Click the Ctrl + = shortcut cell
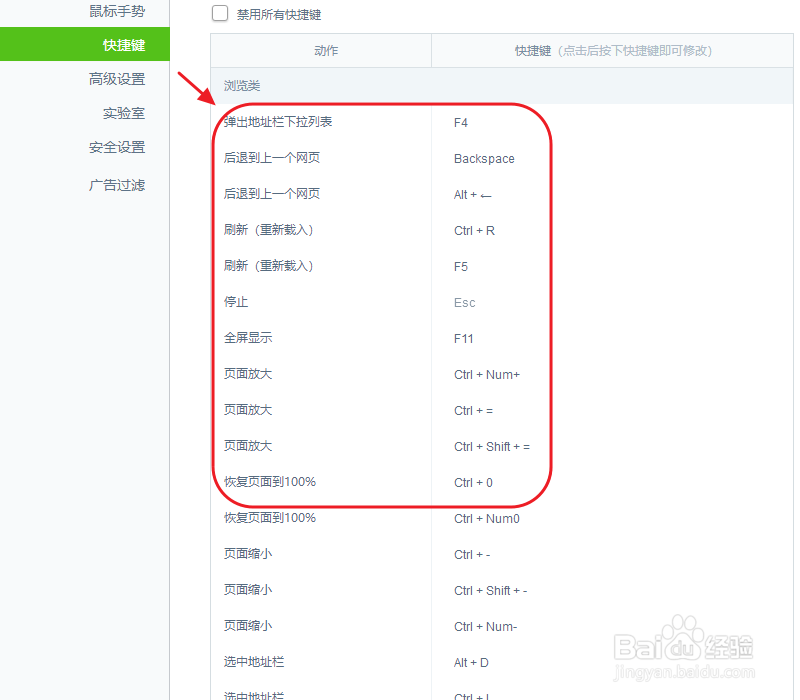Image resolution: width=800 pixels, height=700 pixels. pyautogui.click(x=473, y=411)
